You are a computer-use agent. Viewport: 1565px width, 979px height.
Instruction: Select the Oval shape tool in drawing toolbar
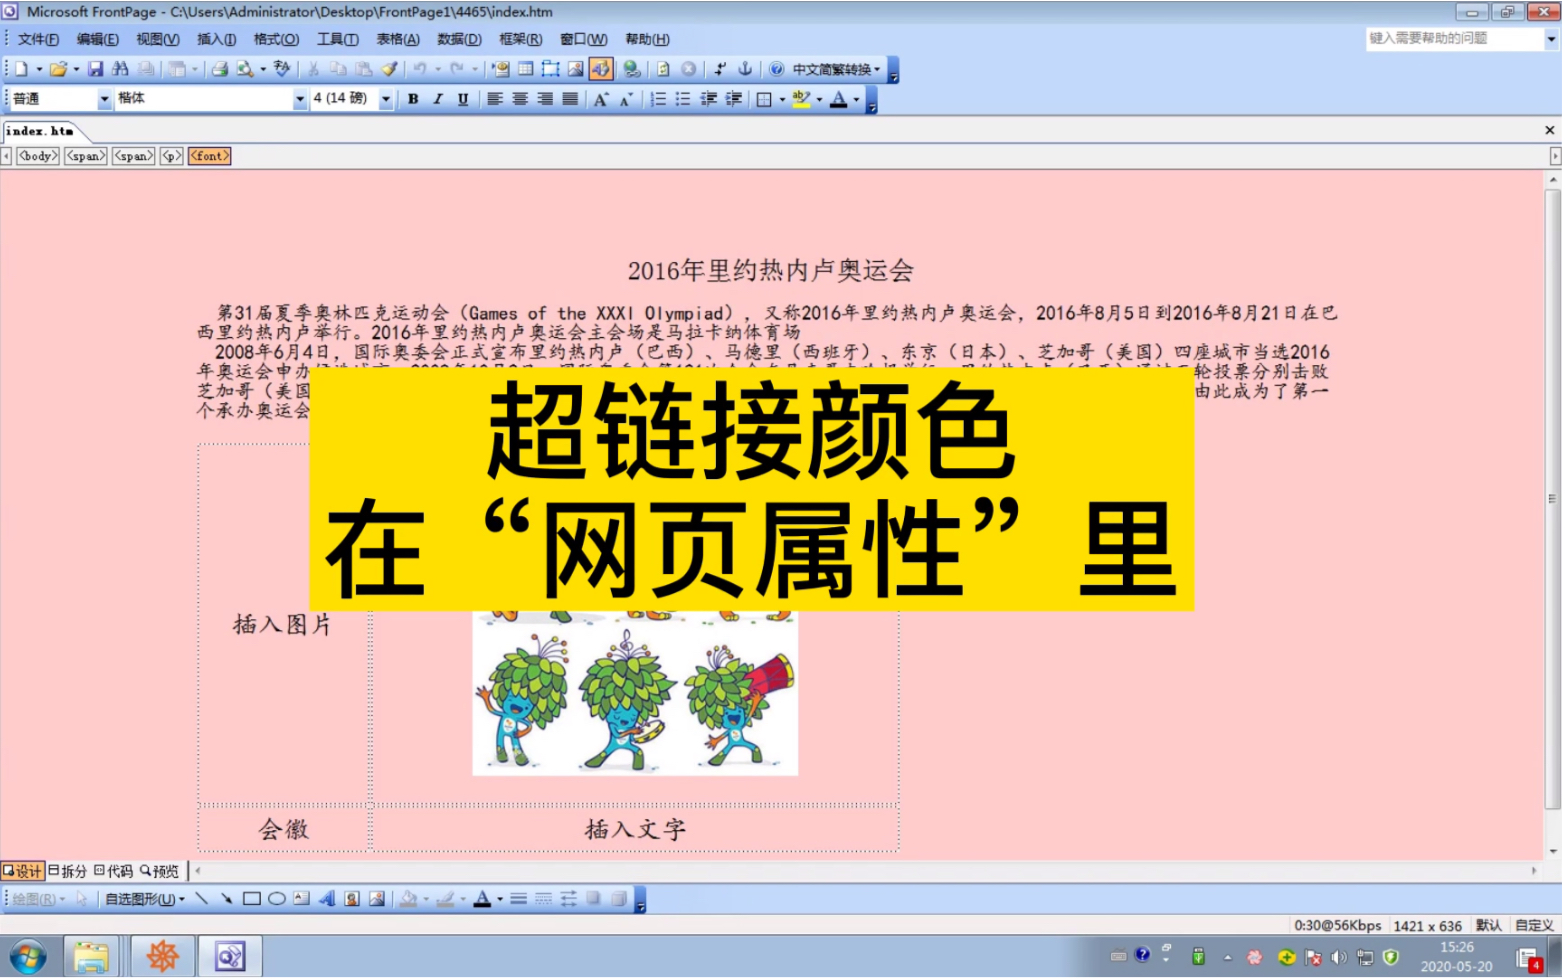275,899
